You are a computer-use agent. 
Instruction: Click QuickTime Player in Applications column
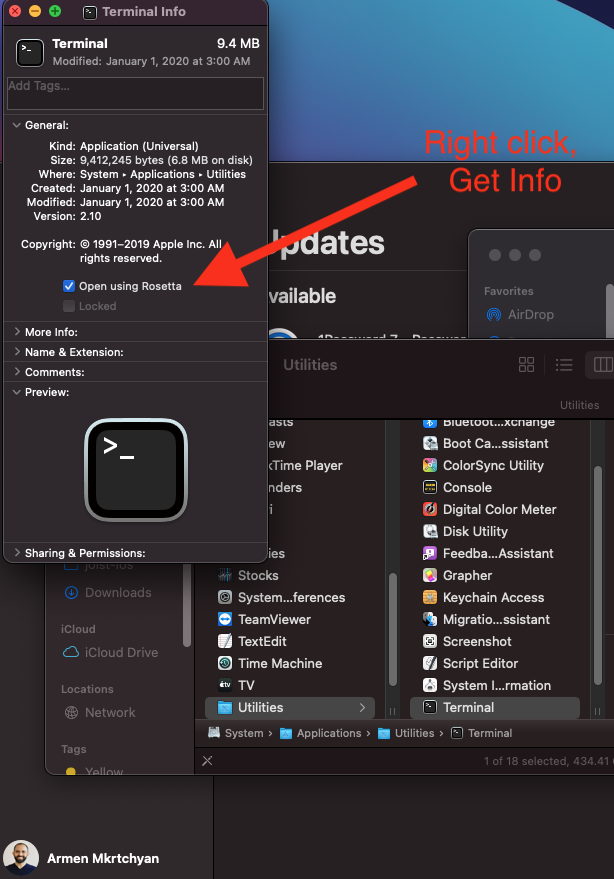[306, 465]
